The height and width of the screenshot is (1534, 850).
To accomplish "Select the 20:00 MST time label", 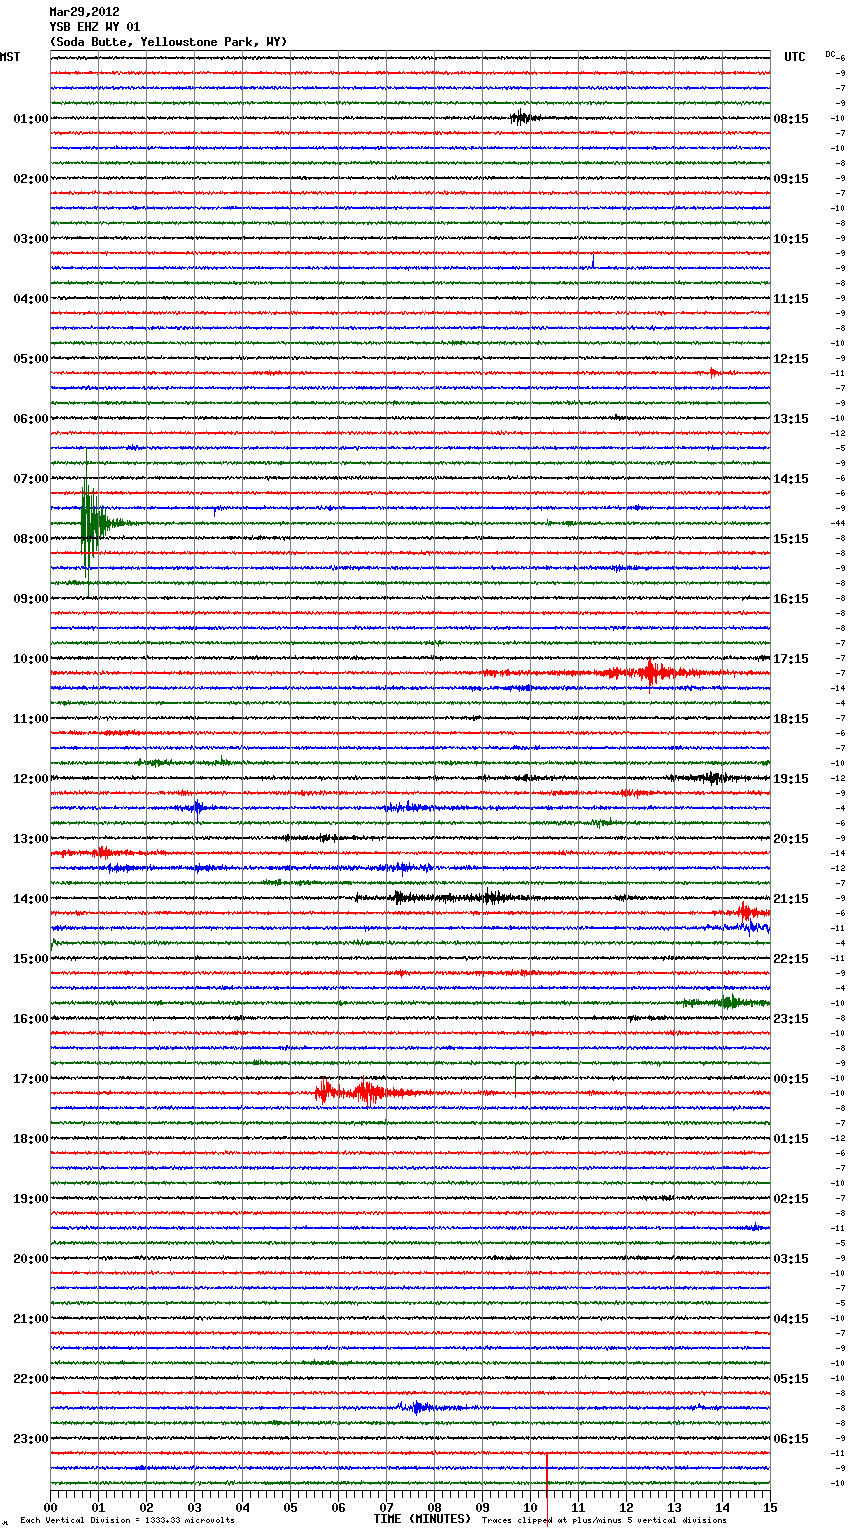I will (x=31, y=1259).
